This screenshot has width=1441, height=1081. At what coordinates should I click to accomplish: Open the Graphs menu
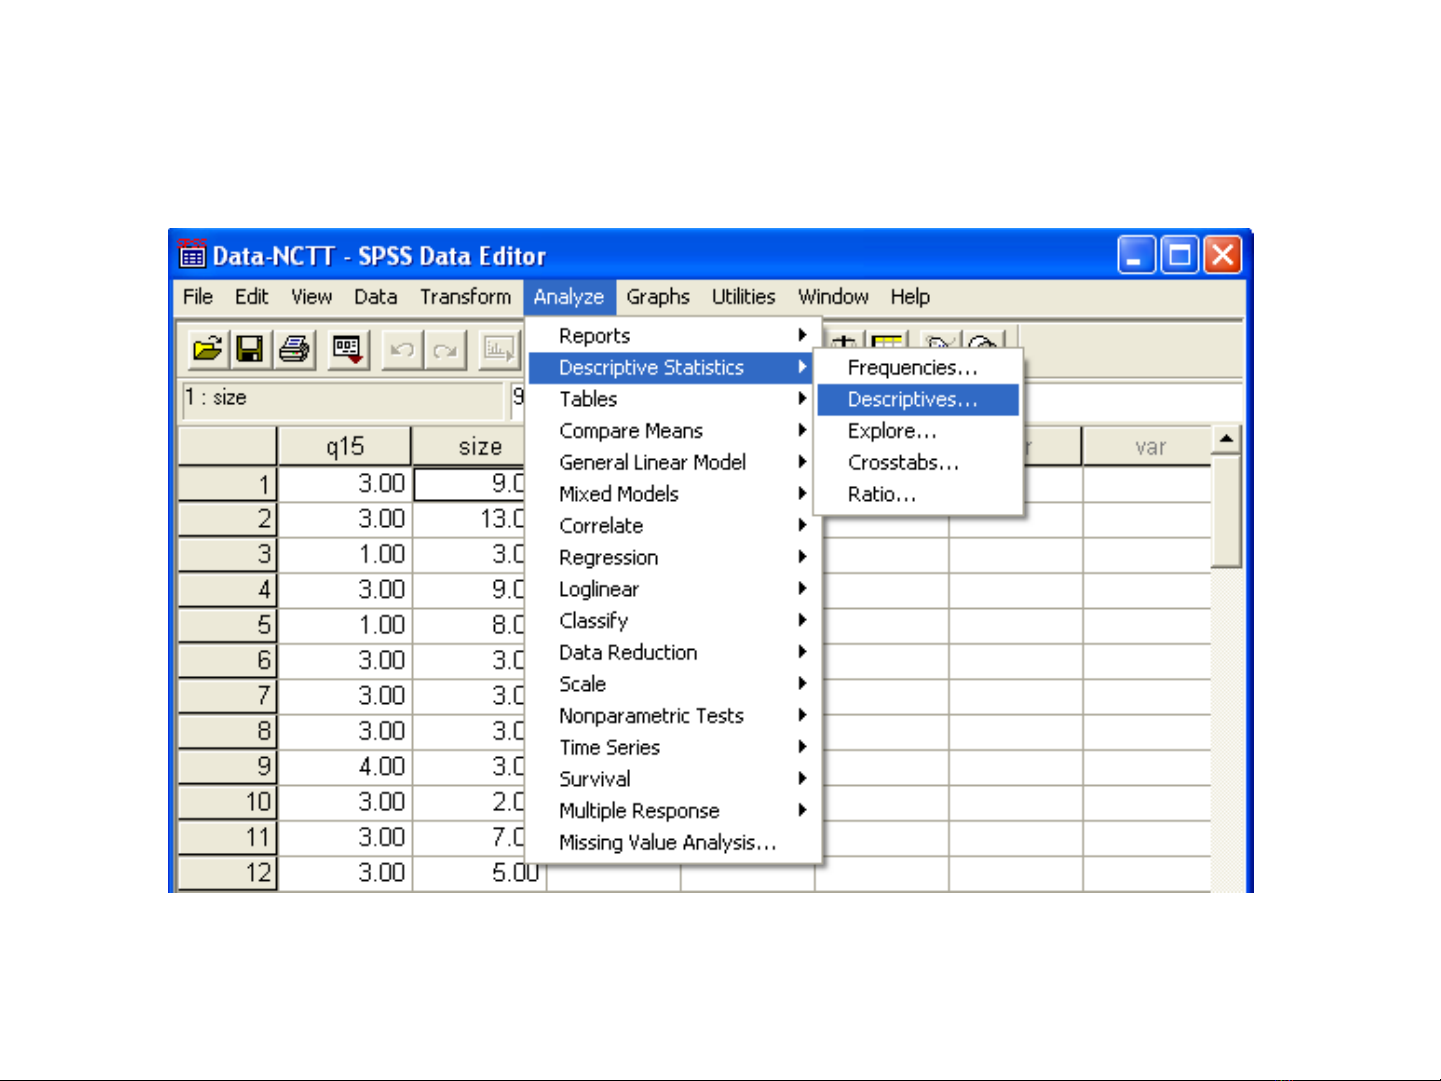click(657, 297)
